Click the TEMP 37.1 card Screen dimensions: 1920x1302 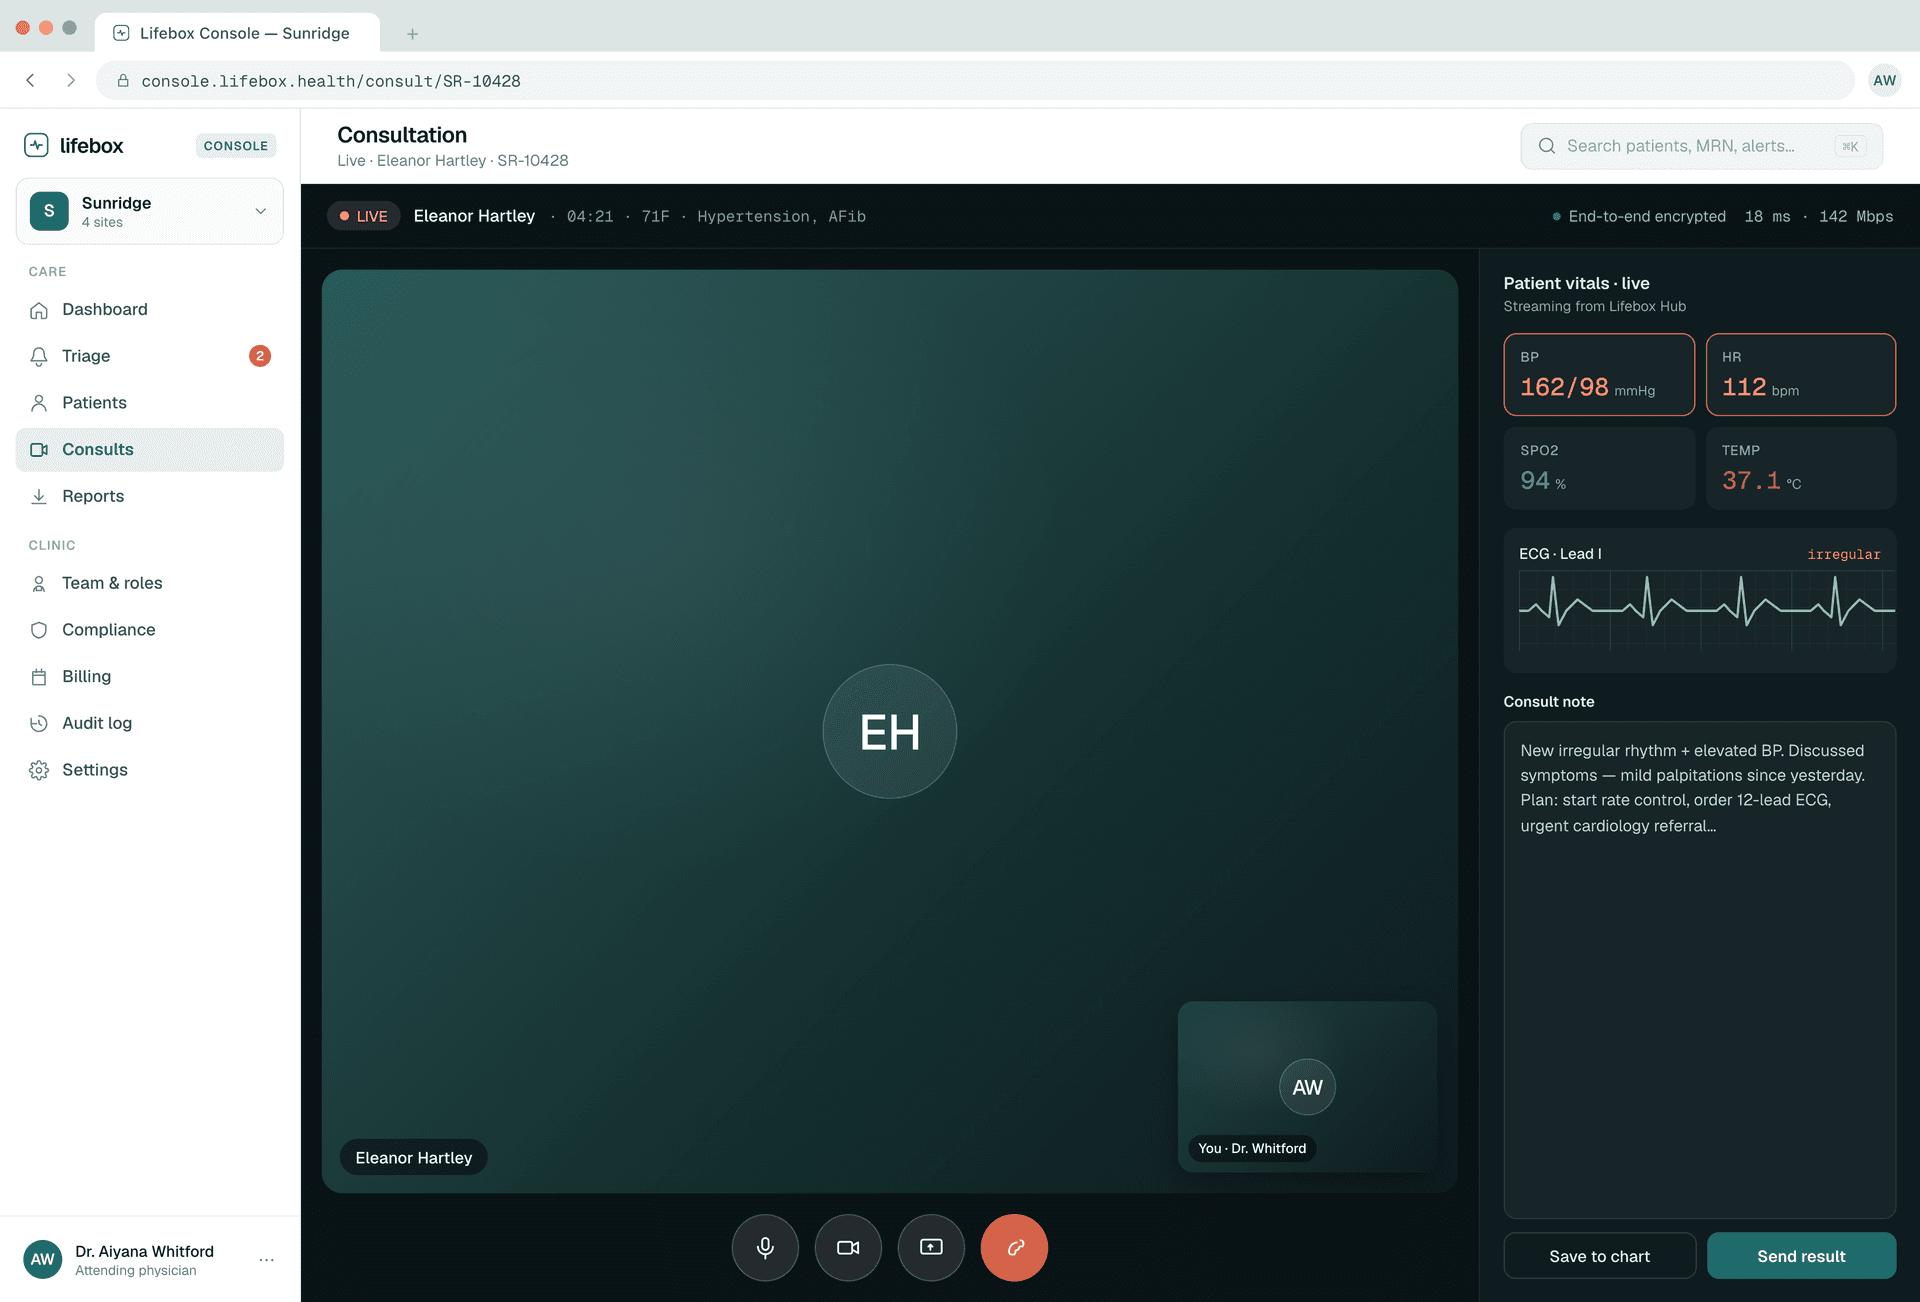[1801, 468]
